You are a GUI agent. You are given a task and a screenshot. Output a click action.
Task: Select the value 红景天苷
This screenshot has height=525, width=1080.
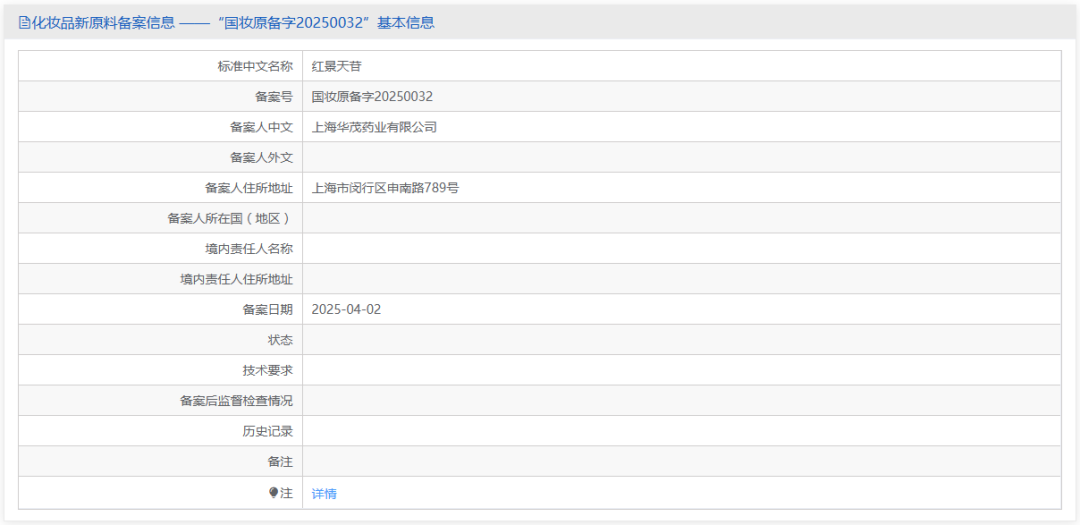(x=336, y=67)
